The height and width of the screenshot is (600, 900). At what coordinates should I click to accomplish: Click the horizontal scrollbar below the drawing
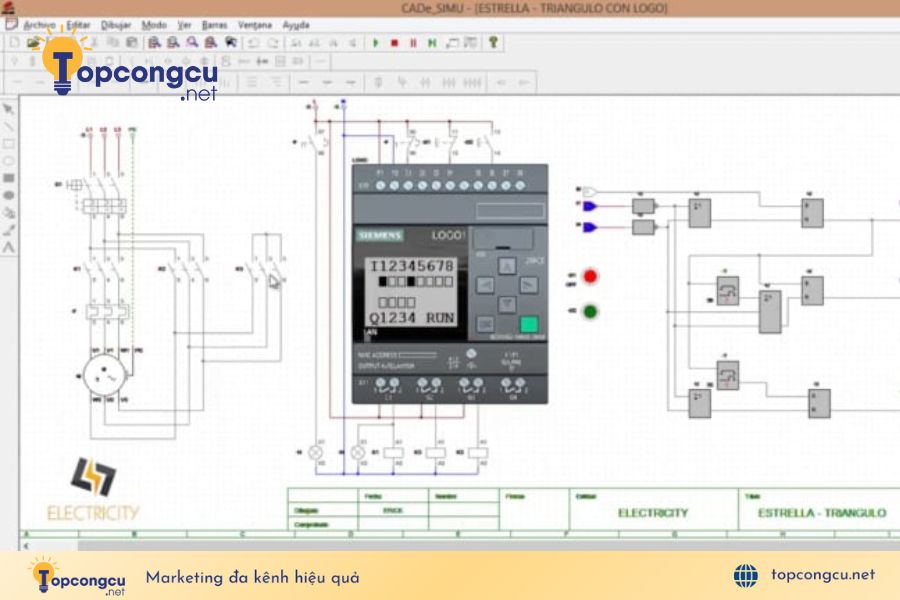[x=459, y=545]
